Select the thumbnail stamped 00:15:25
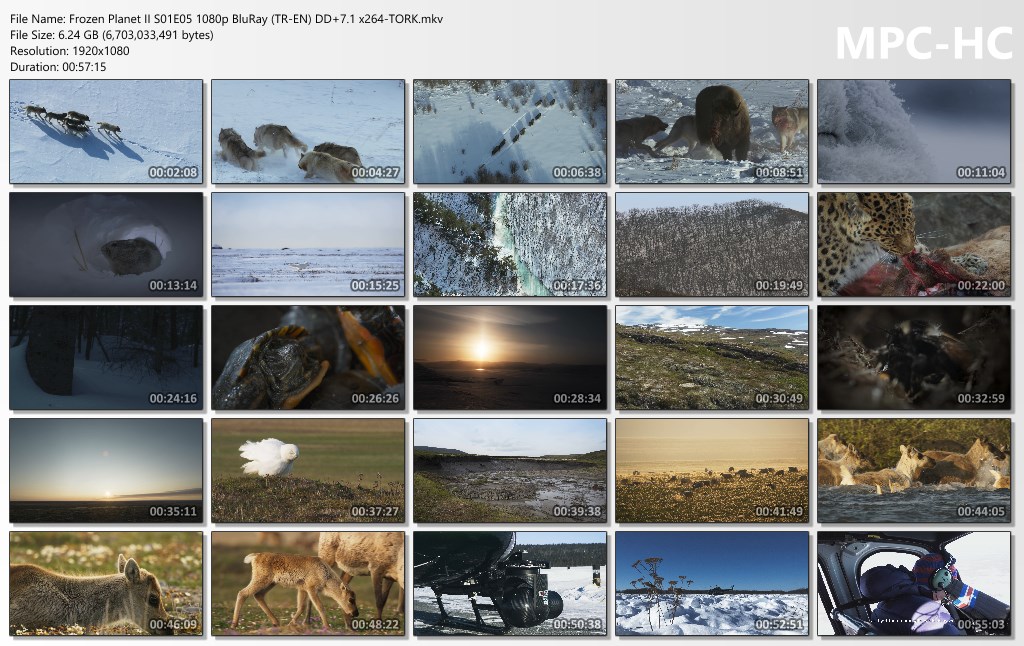This screenshot has height=646, width=1024. tap(308, 244)
